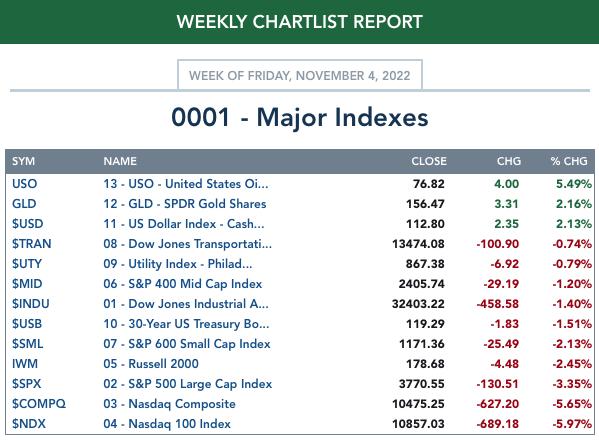Sort by % CHG column header
This screenshot has width=599, height=440.
569,161
